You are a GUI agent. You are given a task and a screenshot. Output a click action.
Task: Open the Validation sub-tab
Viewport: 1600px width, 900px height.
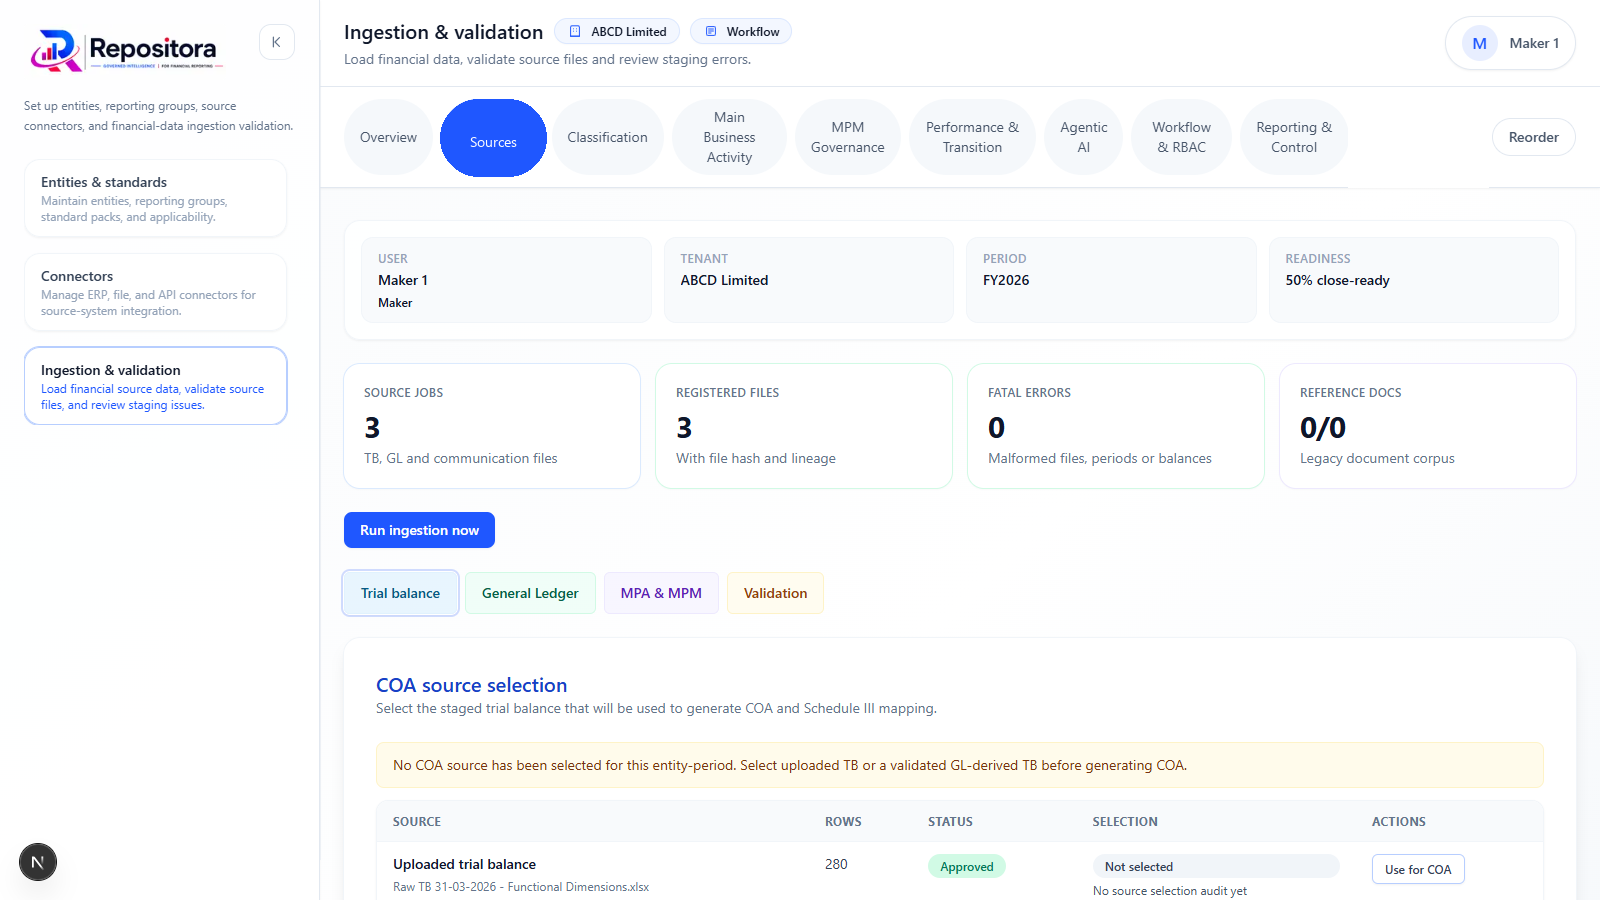click(x=775, y=593)
